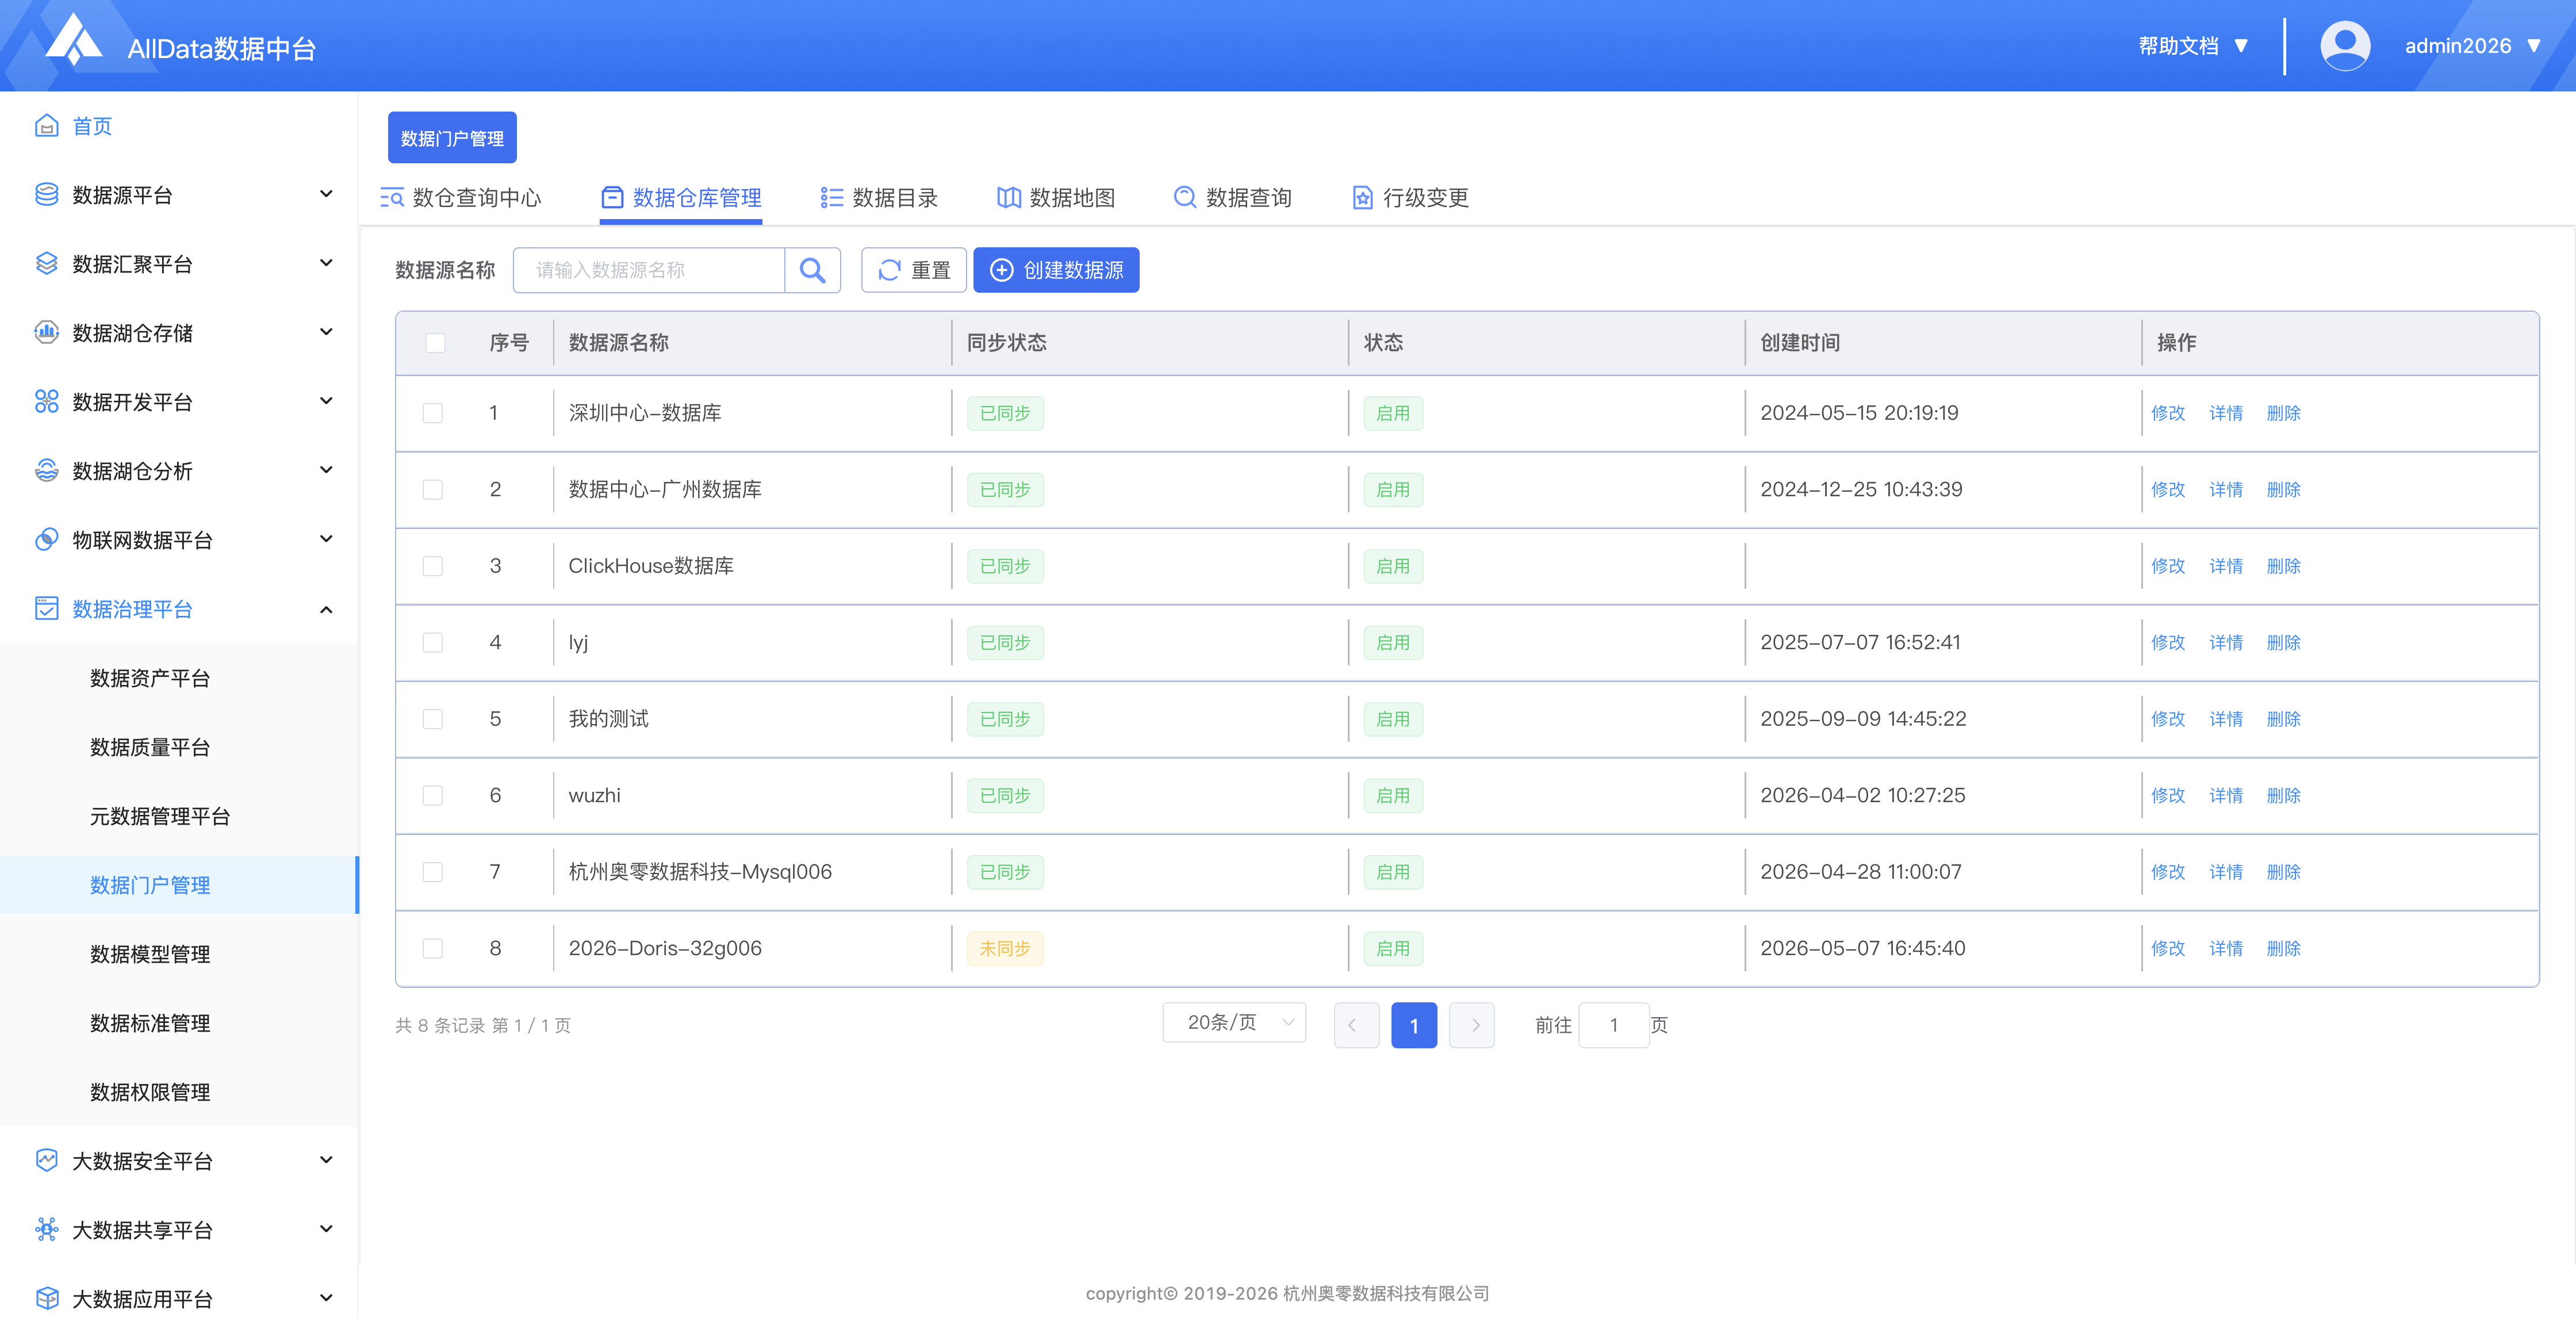The image size is (2576, 1318).
Task: Open the 帮助文档 dropdown
Action: click(x=2193, y=46)
